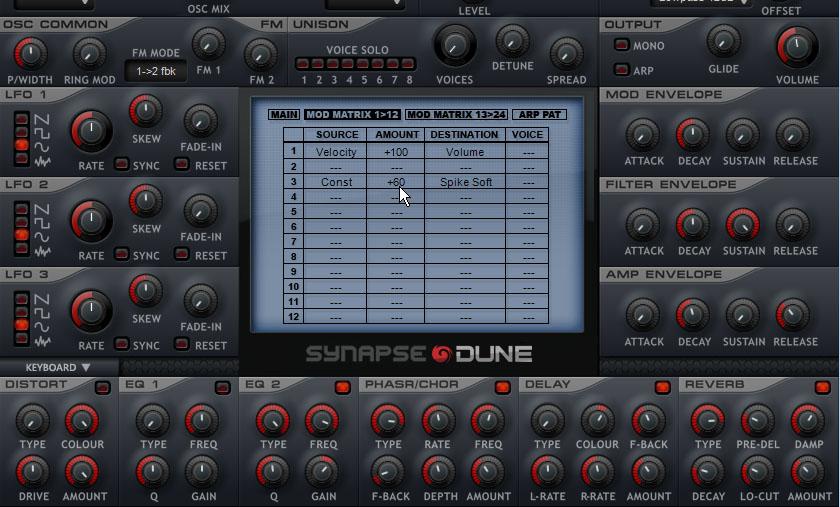The width and height of the screenshot is (840, 507).
Task: Switch to MOD MATRIX 1>12 tab
Action: point(352,115)
